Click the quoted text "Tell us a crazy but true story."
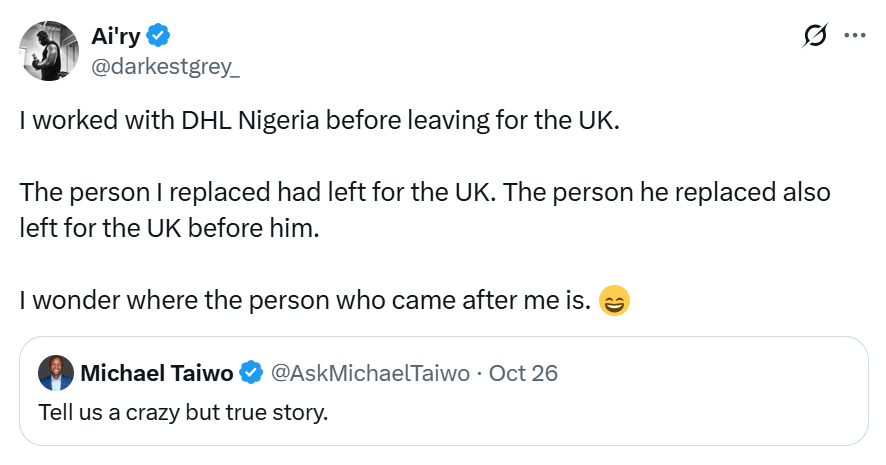The width and height of the screenshot is (886, 465). [183, 411]
